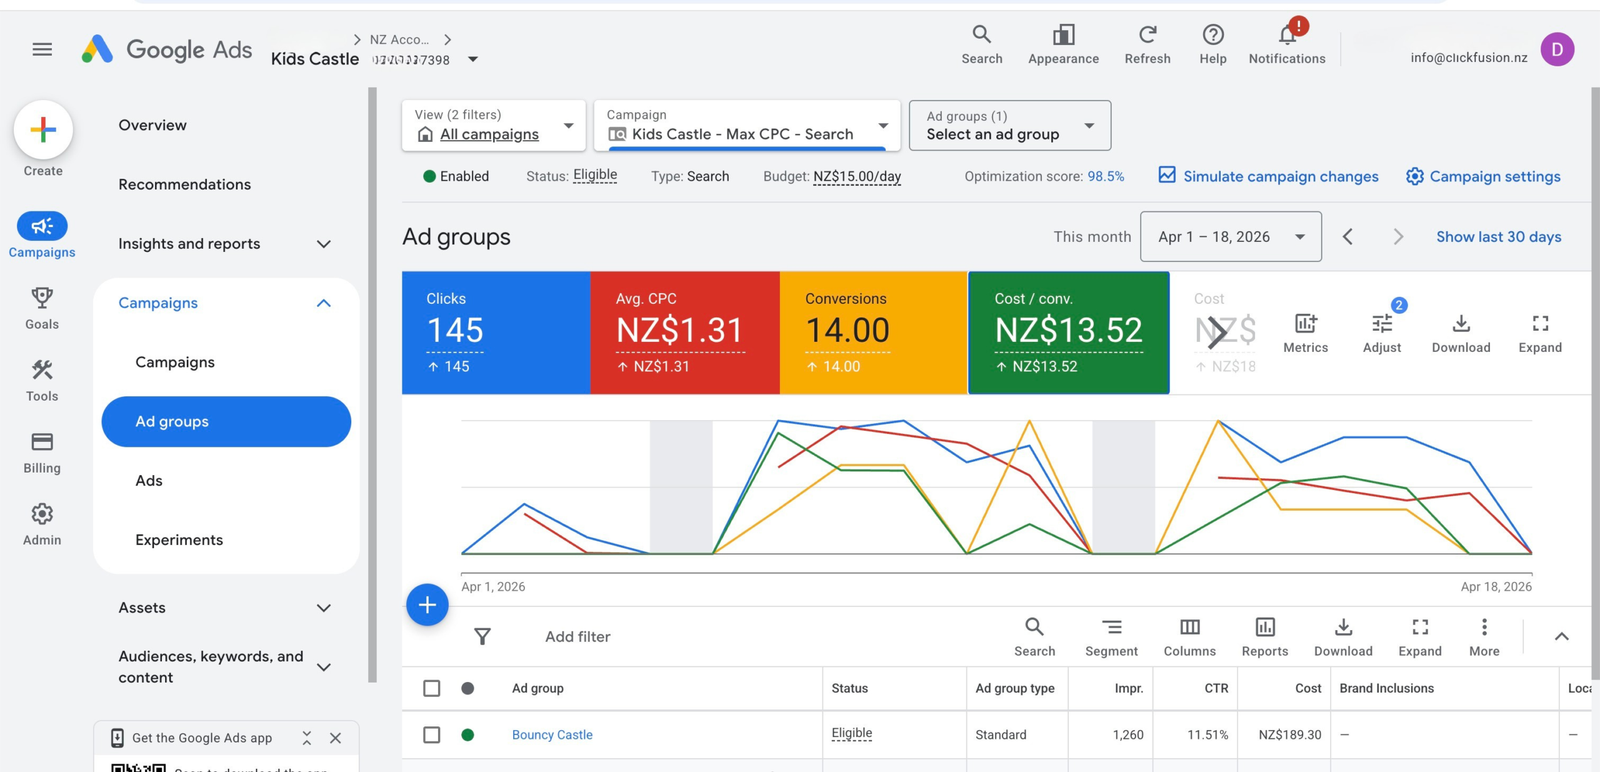The height and width of the screenshot is (772, 1600).
Task: Open Campaigns in the left rail
Action: tap(42, 235)
